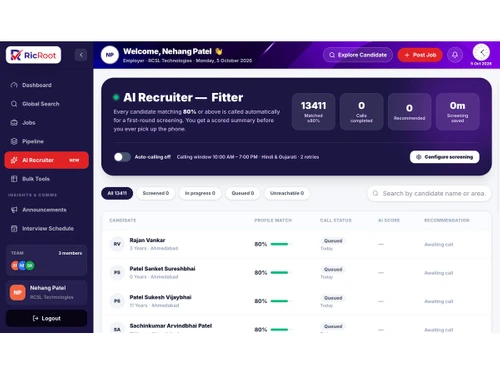Viewport: 500px width, 375px height.
Task: Click Queued badge for Patel Sanket Sureshbhai
Action: point(333,269)
